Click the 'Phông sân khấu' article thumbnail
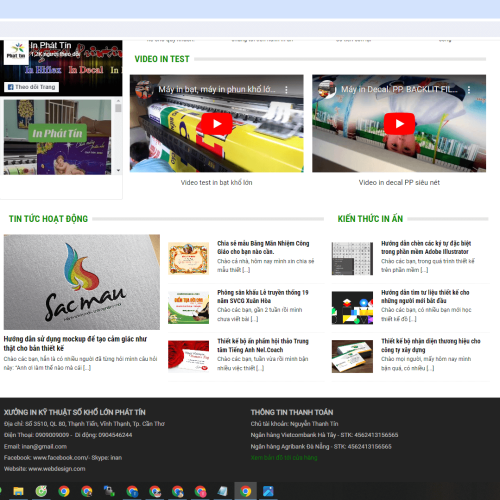Screen dimensions: 500x500 tap(188, 308)
